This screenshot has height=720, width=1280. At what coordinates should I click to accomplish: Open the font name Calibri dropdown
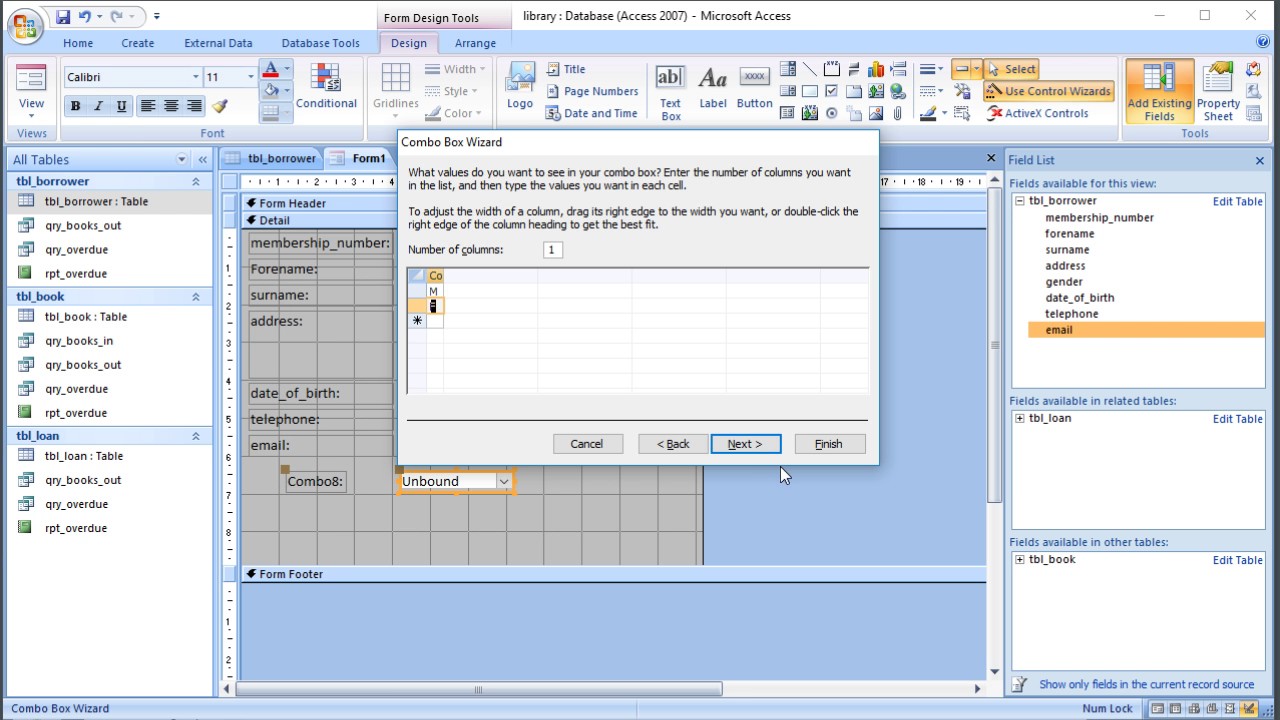point(195,77)
